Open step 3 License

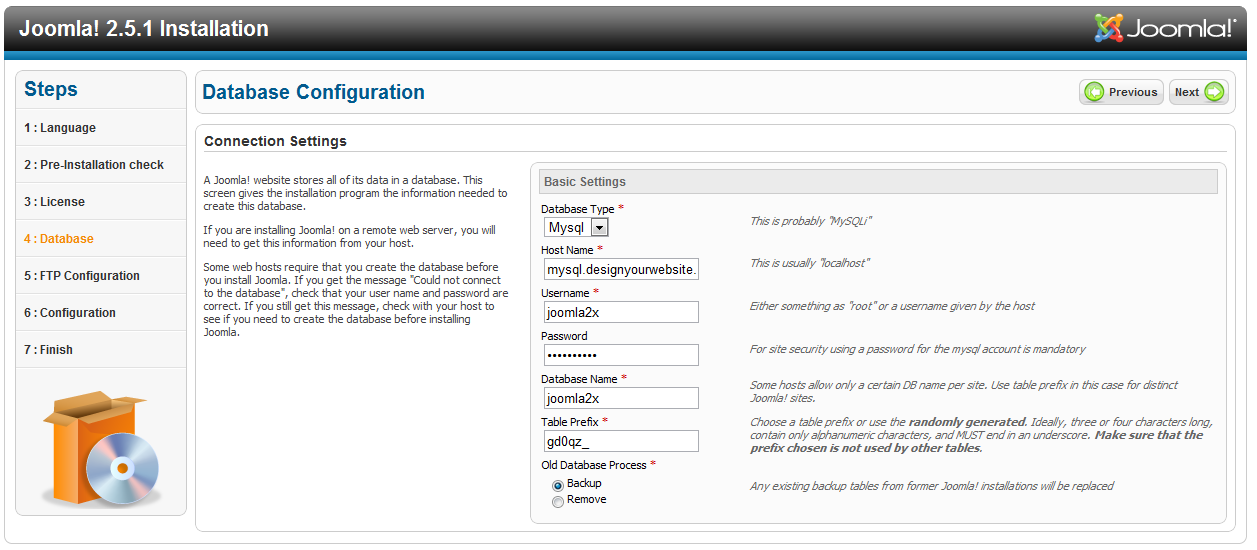click(x=101, y=202)
